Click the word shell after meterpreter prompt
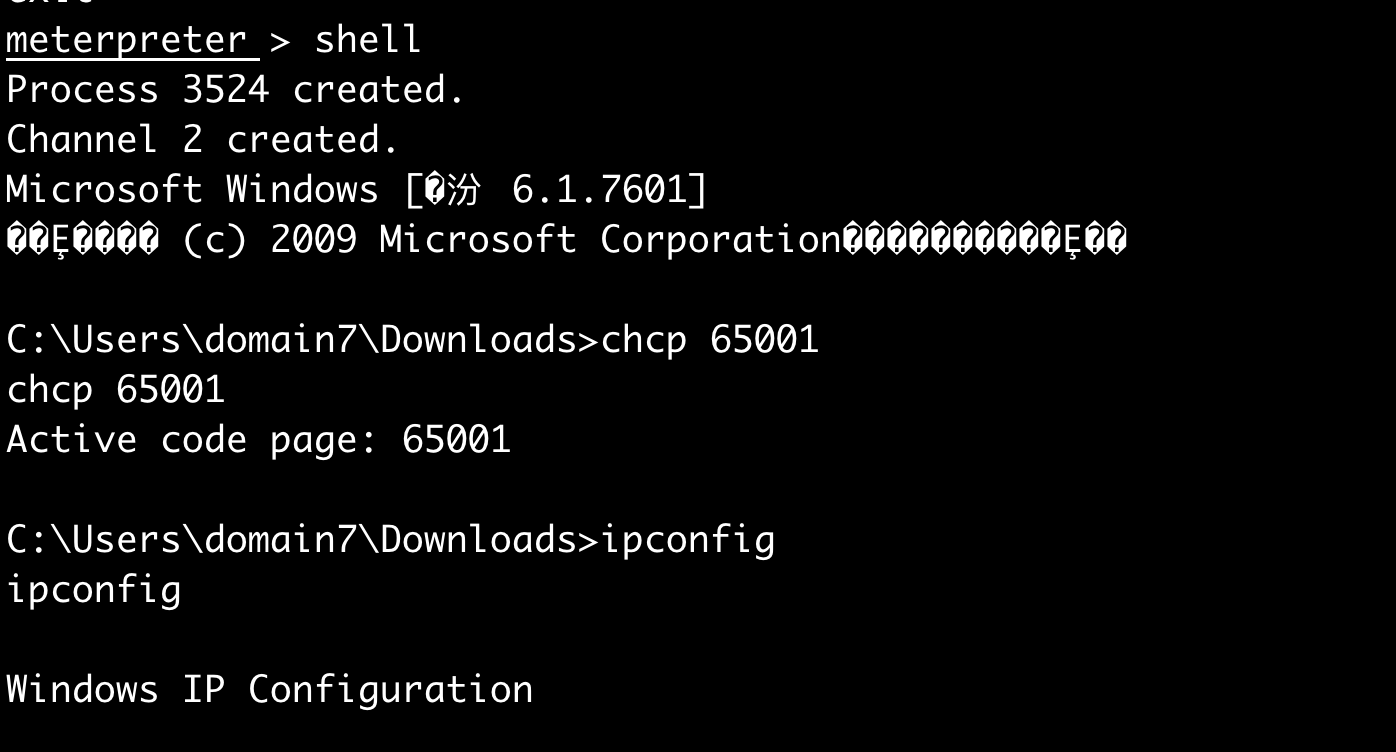This screenshot has height=752, width=1396. click(x=367, y=40)
